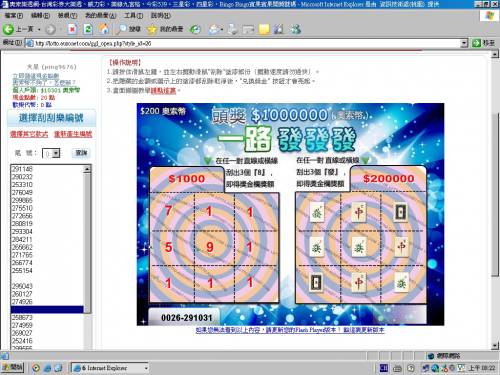Open the Search magnifier toolbar button

tap(128, 29)
